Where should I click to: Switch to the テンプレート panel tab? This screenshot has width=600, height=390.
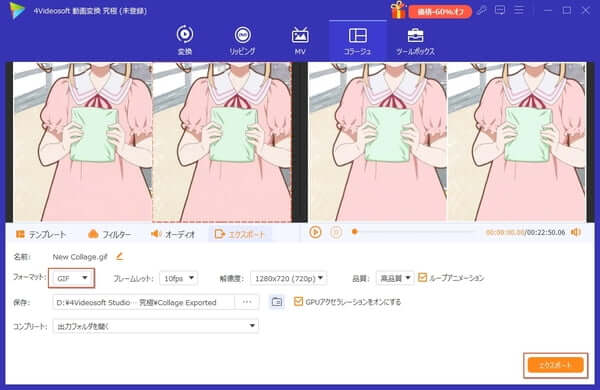tap(41, 234)
